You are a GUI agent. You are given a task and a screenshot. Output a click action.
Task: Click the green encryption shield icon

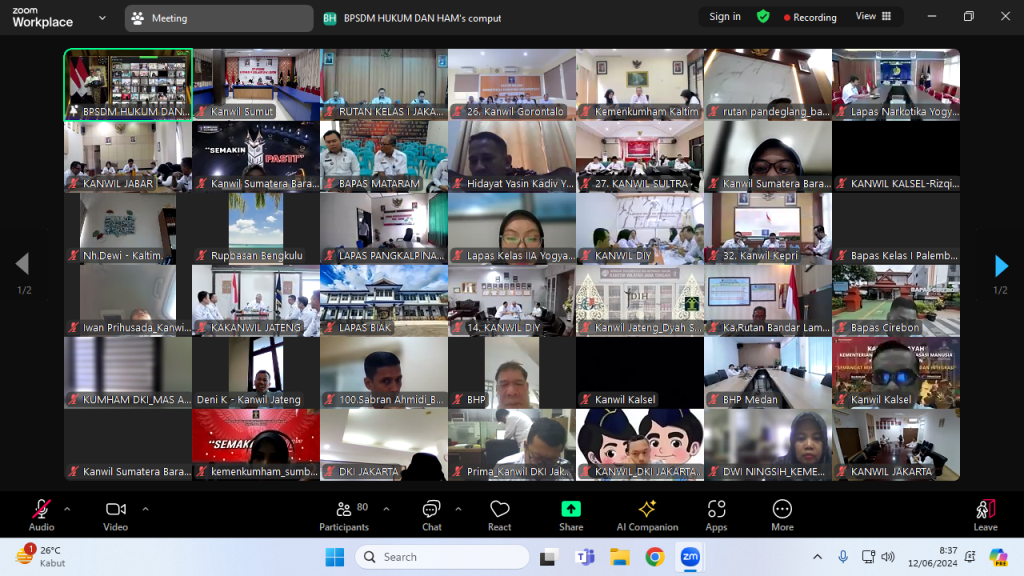[x=763, y=17]
